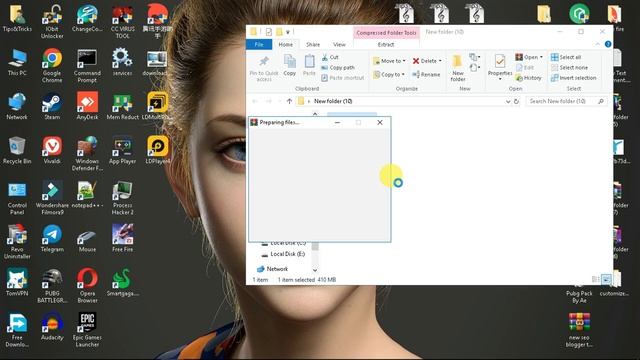Open Google Chrome desktop icon
Viewport: 640px width, 360px height.
click(x=52, y=65)
